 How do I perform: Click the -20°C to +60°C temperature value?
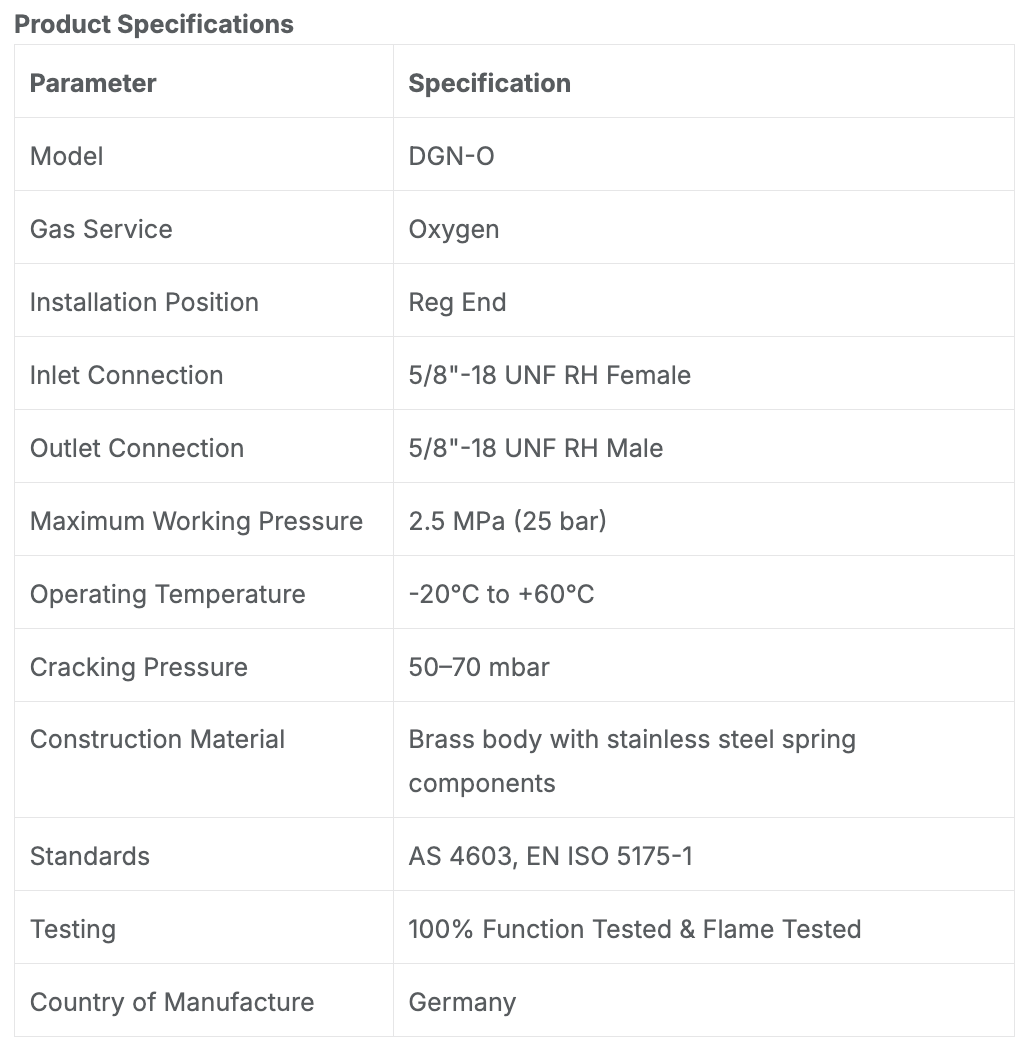pos(501,594)
